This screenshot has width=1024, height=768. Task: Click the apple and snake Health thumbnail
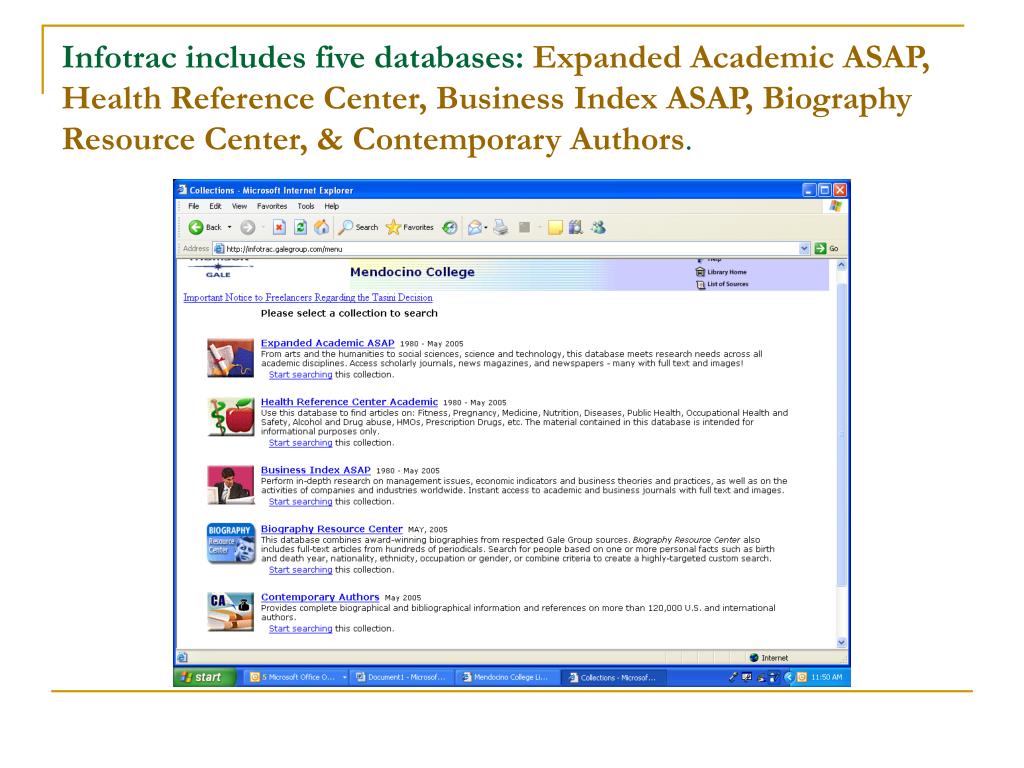tap(231, 417)
